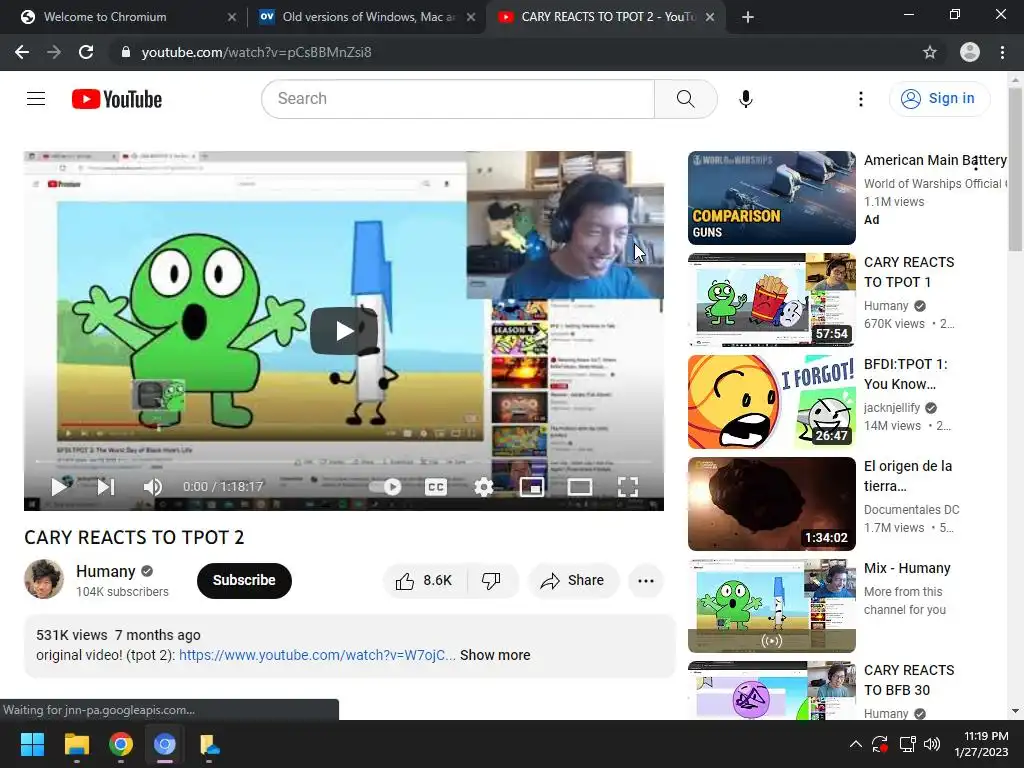Screen dimensions: 1024x768
Task: Dislike the video with thumbs down
Action: coord(491,581)
